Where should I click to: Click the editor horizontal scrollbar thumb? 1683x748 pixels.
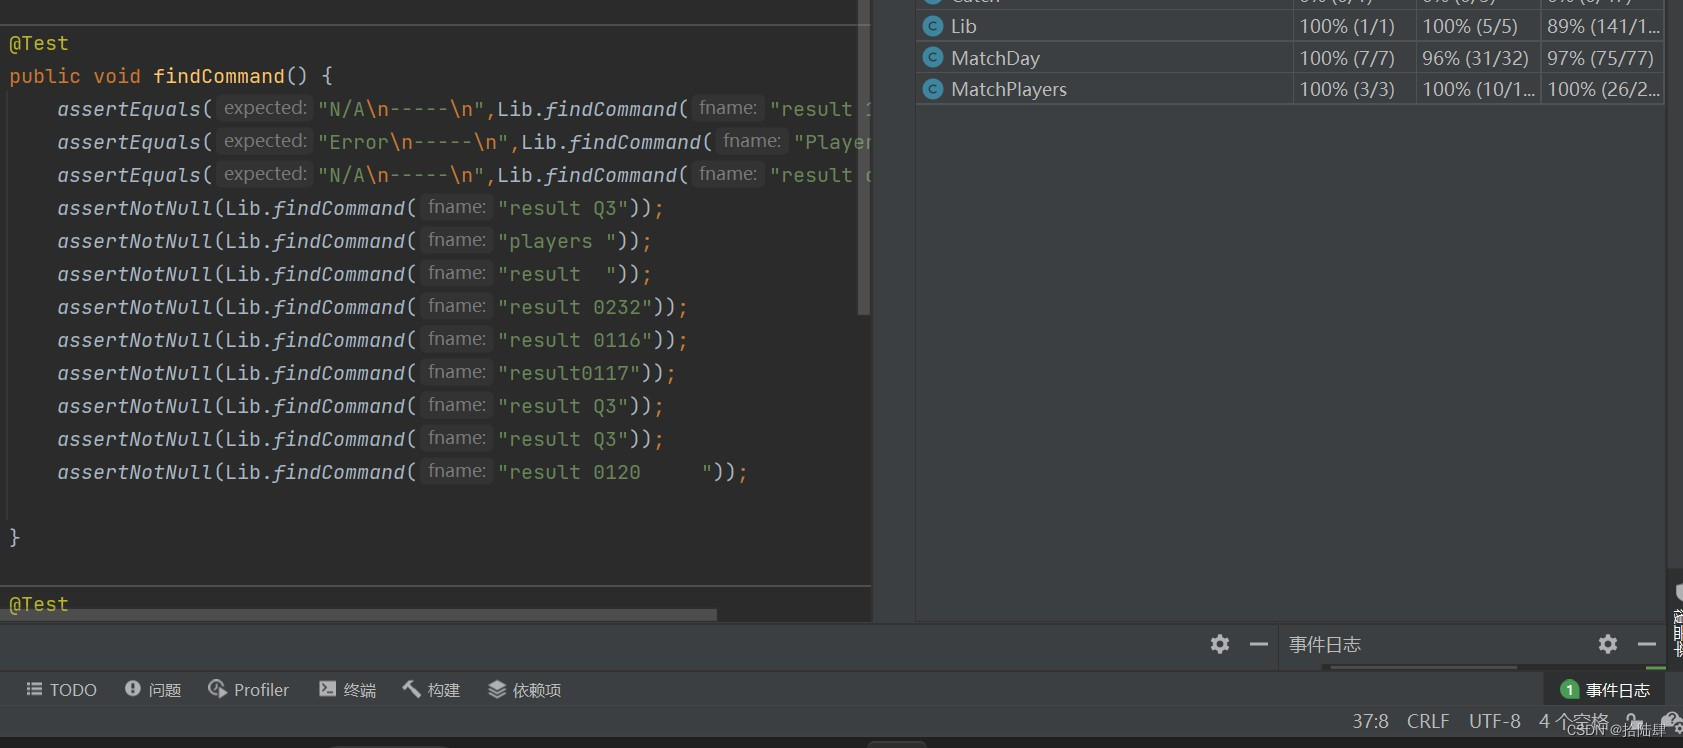(358, 614)
